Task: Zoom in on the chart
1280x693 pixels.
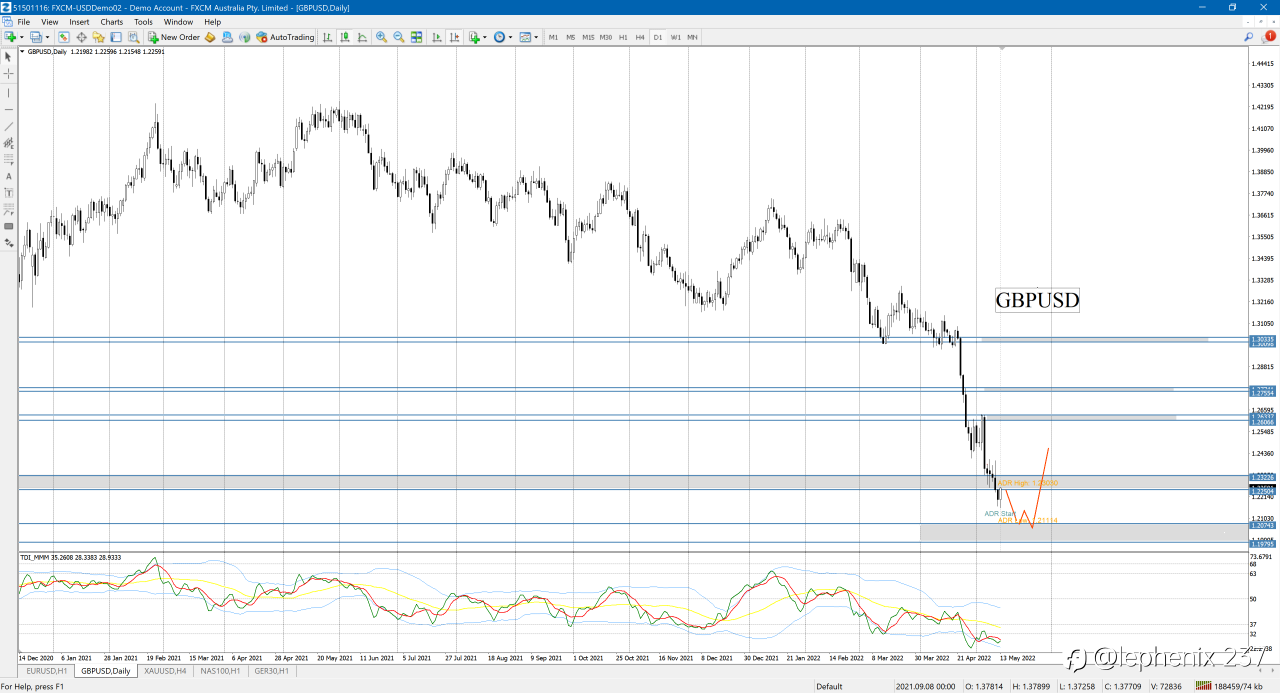Action: click(x=381, y=37)
